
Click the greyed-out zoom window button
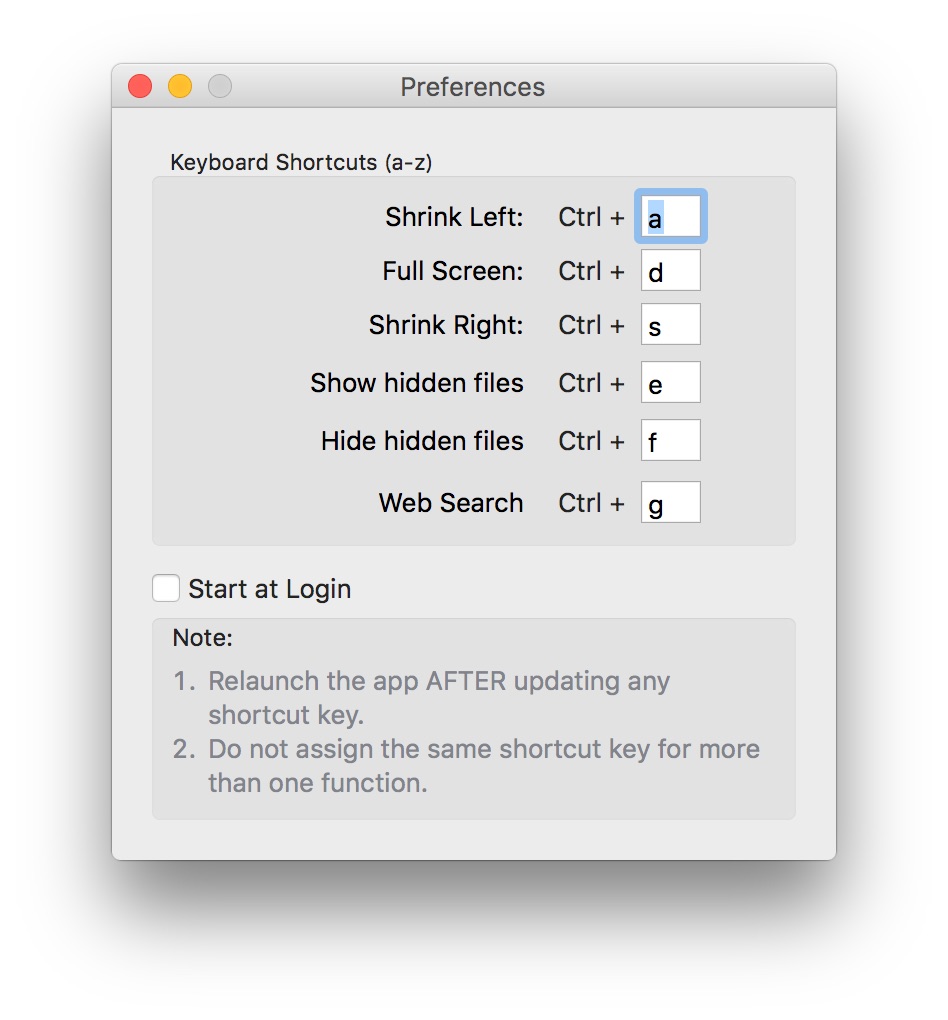pyautogui.click(x=220, y=87)
